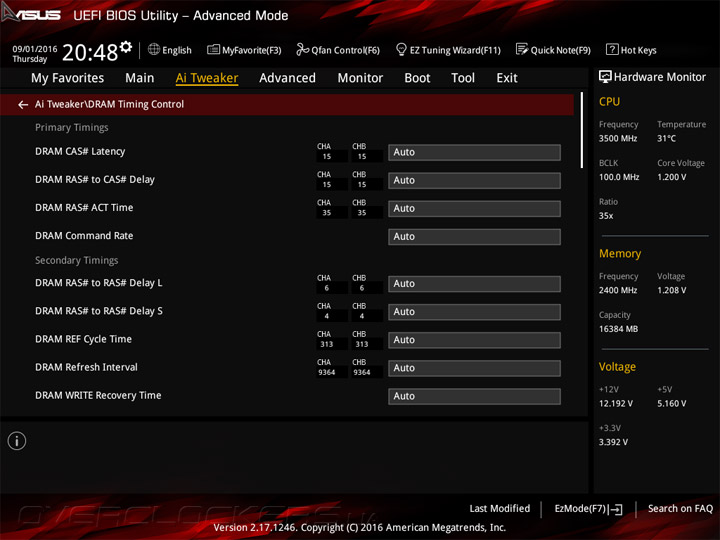Screen dimensions: 720x540
Task: Click the EZ Tuning Wizard bulb icon
Action: 401,49
